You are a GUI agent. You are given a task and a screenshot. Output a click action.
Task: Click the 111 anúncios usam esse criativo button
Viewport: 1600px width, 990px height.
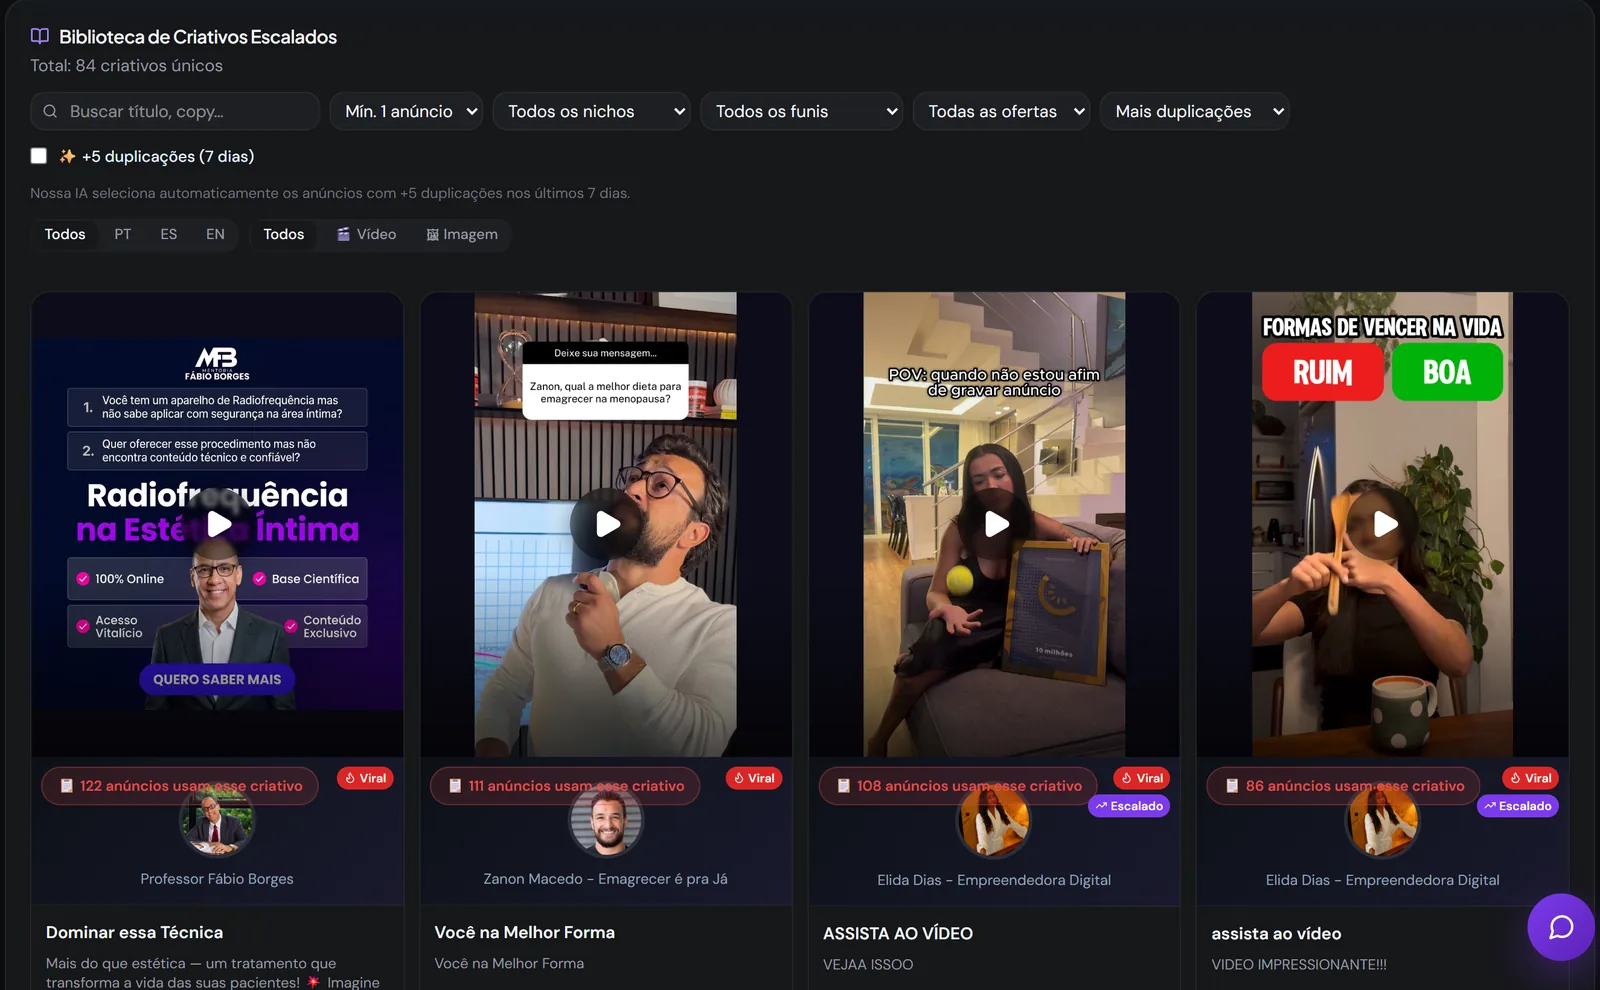click(x=565, y=786)
